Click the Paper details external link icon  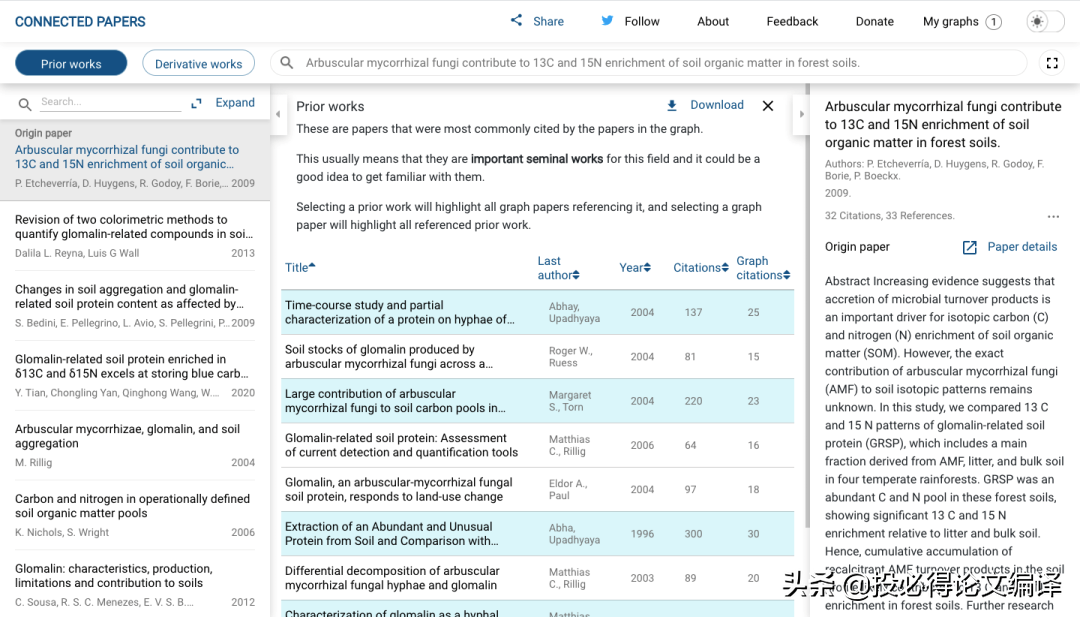click(969, 247)
